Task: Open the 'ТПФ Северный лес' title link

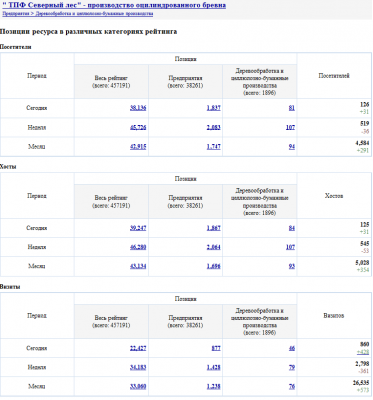Action: pos(114,5)
